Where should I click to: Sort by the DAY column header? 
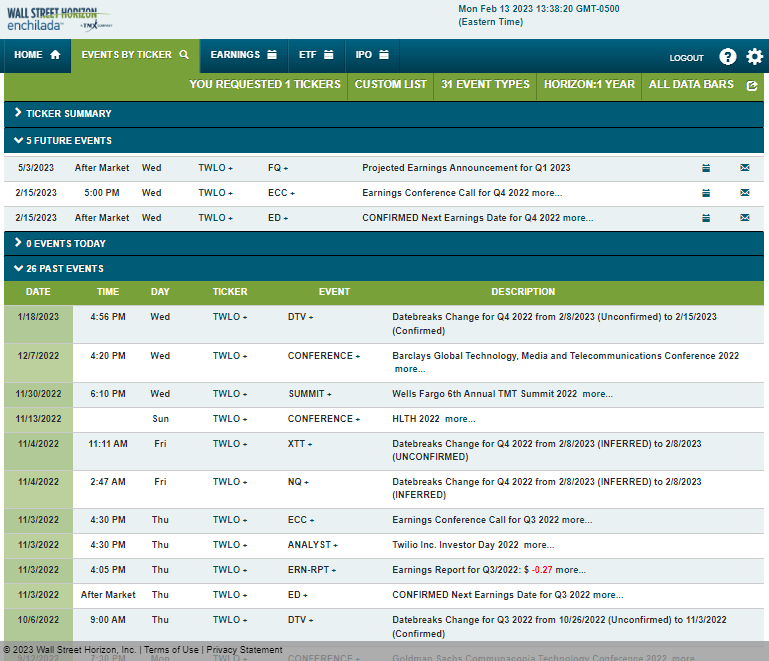click(x=160, y=292)
